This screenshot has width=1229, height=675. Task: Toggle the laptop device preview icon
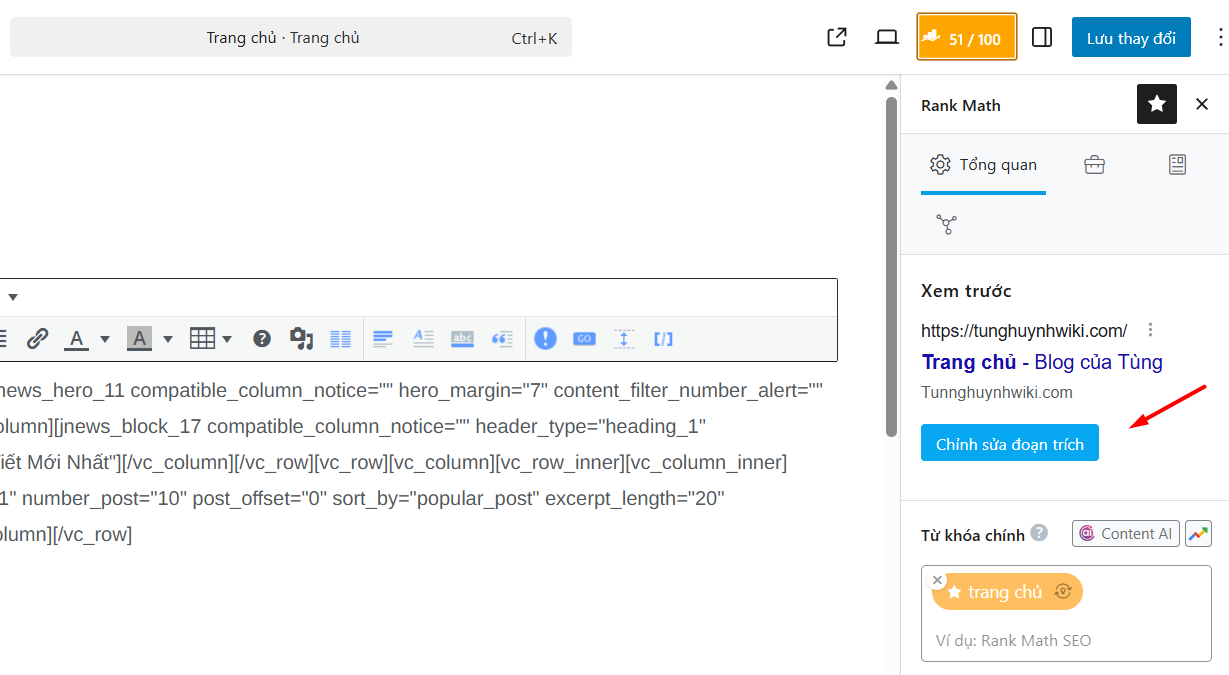tap(887, 38)
